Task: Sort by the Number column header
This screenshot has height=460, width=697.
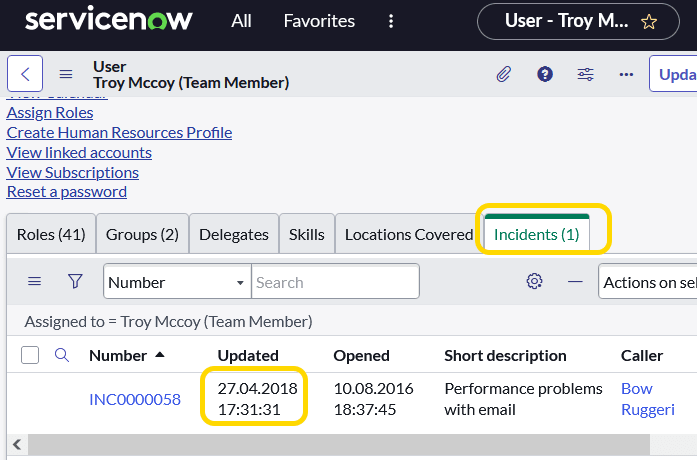Action: point(118,356)
